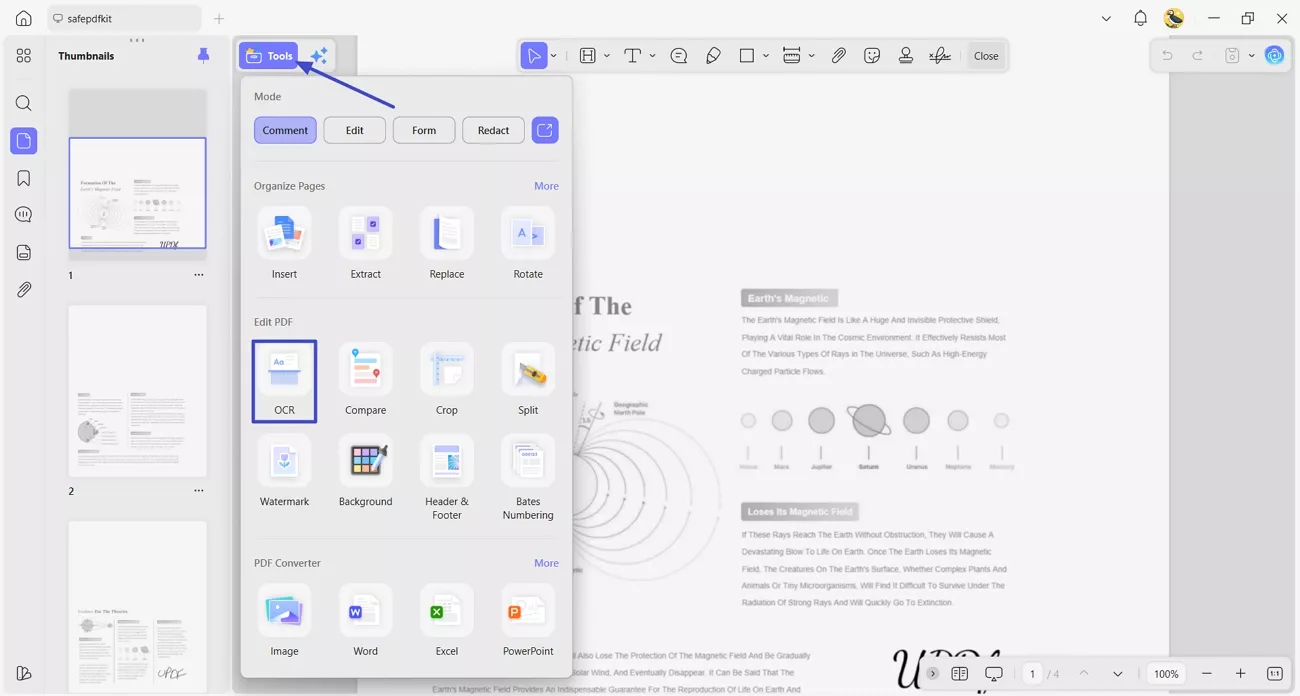Close the comment toolbar

[x=986, y=56]
